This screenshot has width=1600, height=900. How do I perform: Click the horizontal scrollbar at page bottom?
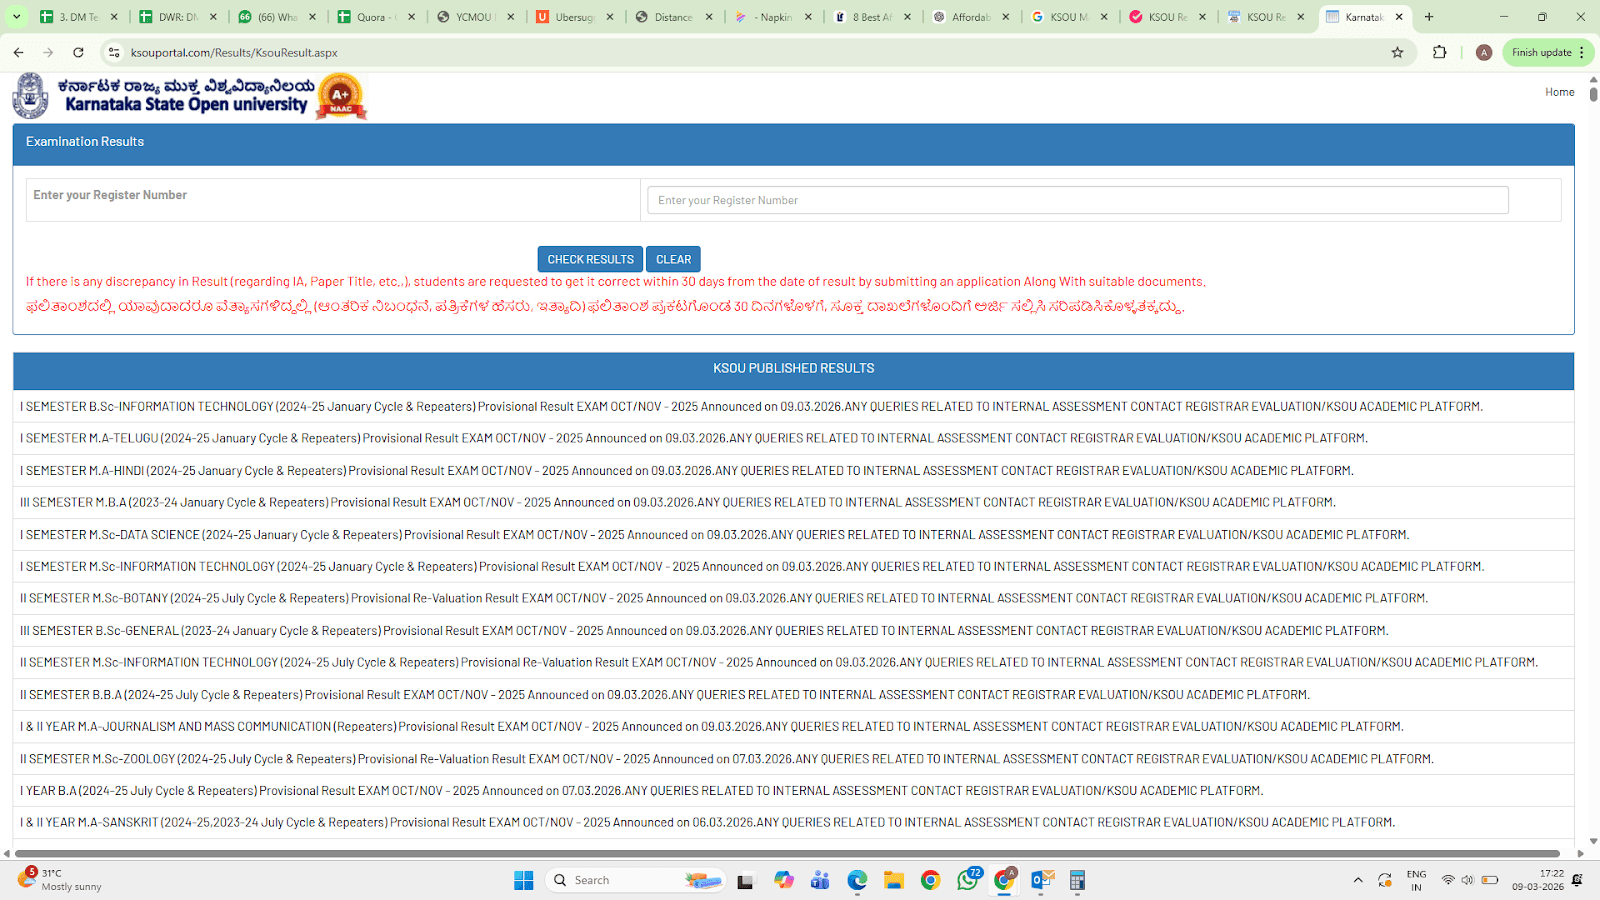786,854
